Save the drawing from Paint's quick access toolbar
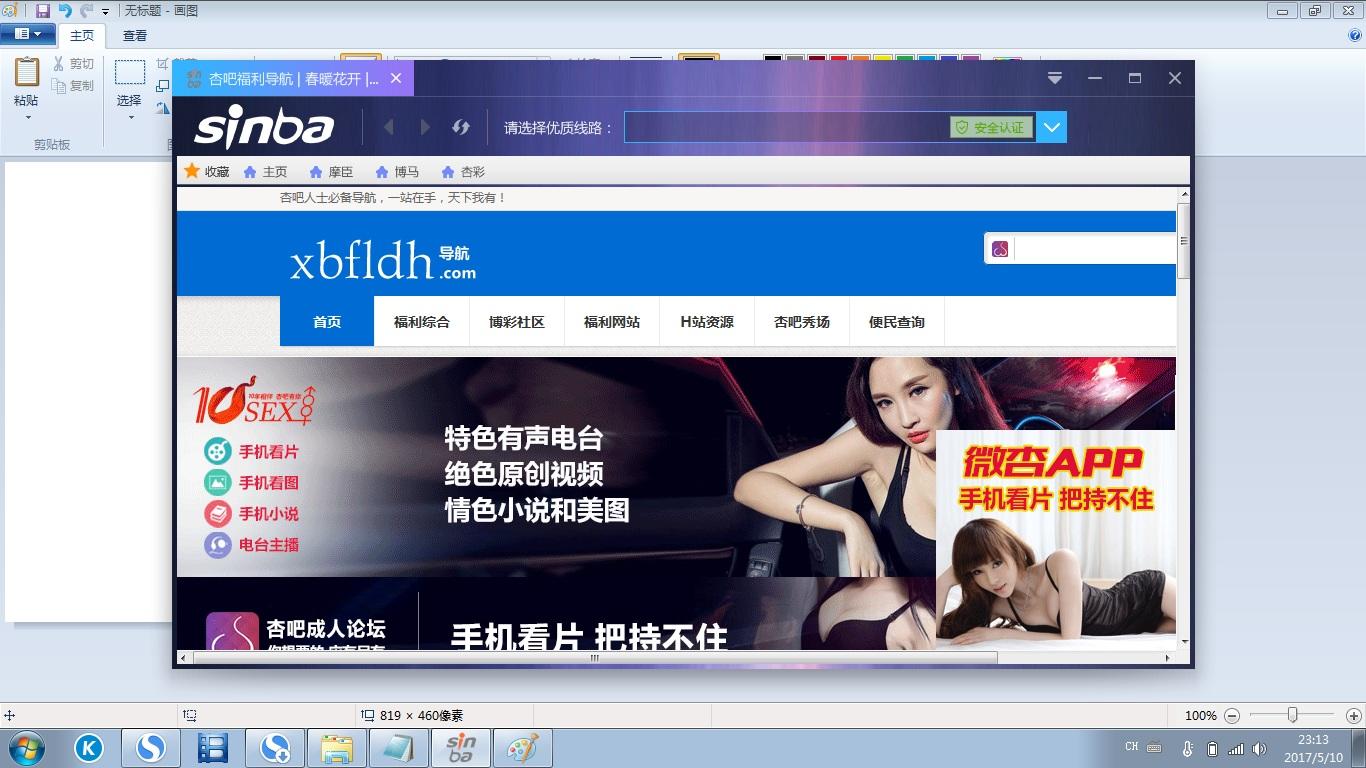The height and width of the screenshot is (768, 1366). [43, 11]
